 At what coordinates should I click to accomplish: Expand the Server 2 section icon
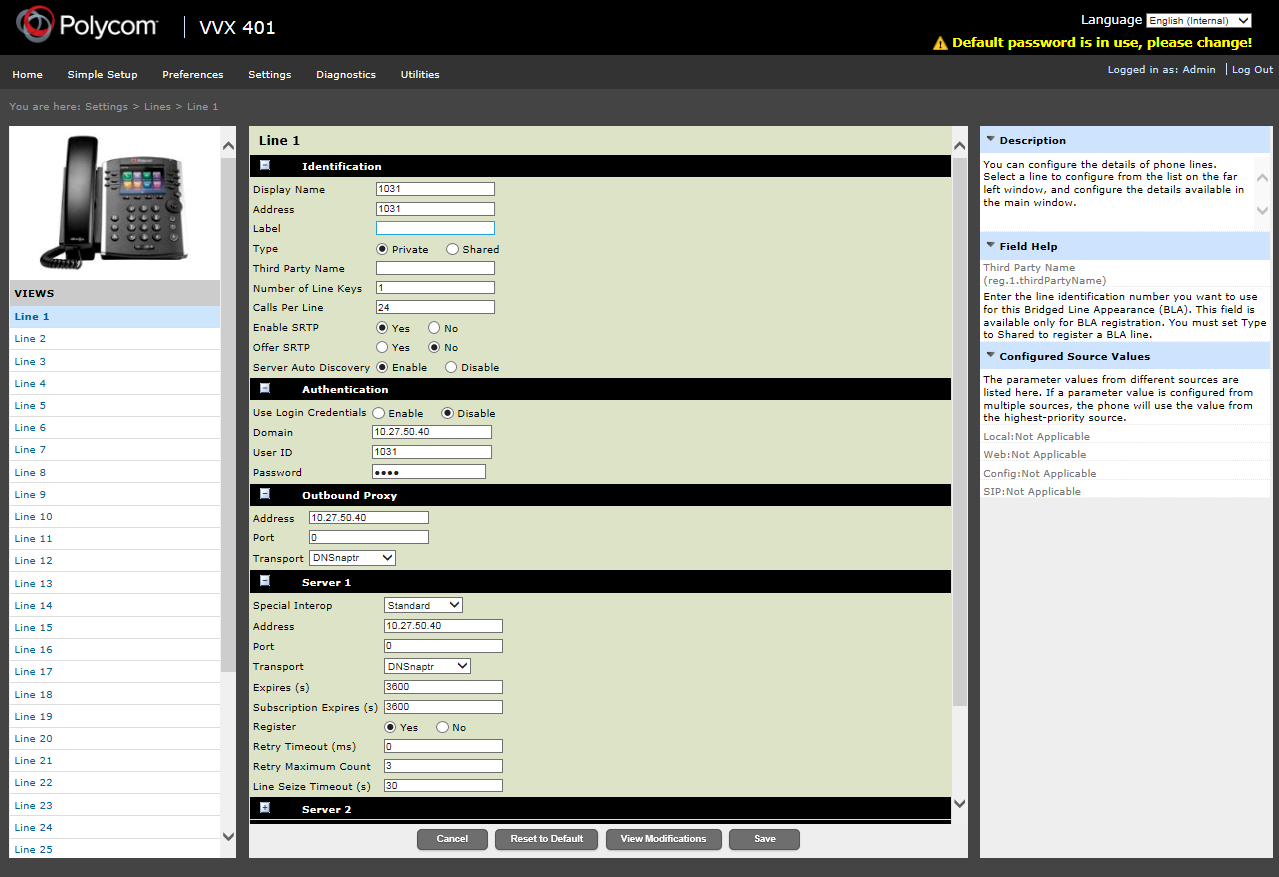click(x=265, y=808)
